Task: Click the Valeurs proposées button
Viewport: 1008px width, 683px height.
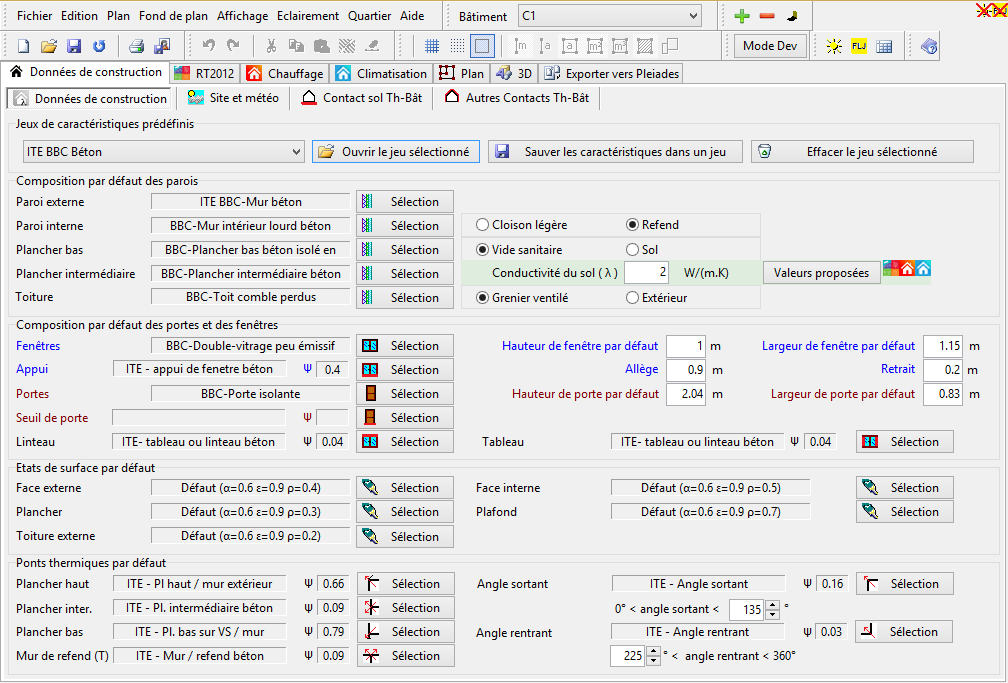Action: pyautogui.click(x=821, y=273)
